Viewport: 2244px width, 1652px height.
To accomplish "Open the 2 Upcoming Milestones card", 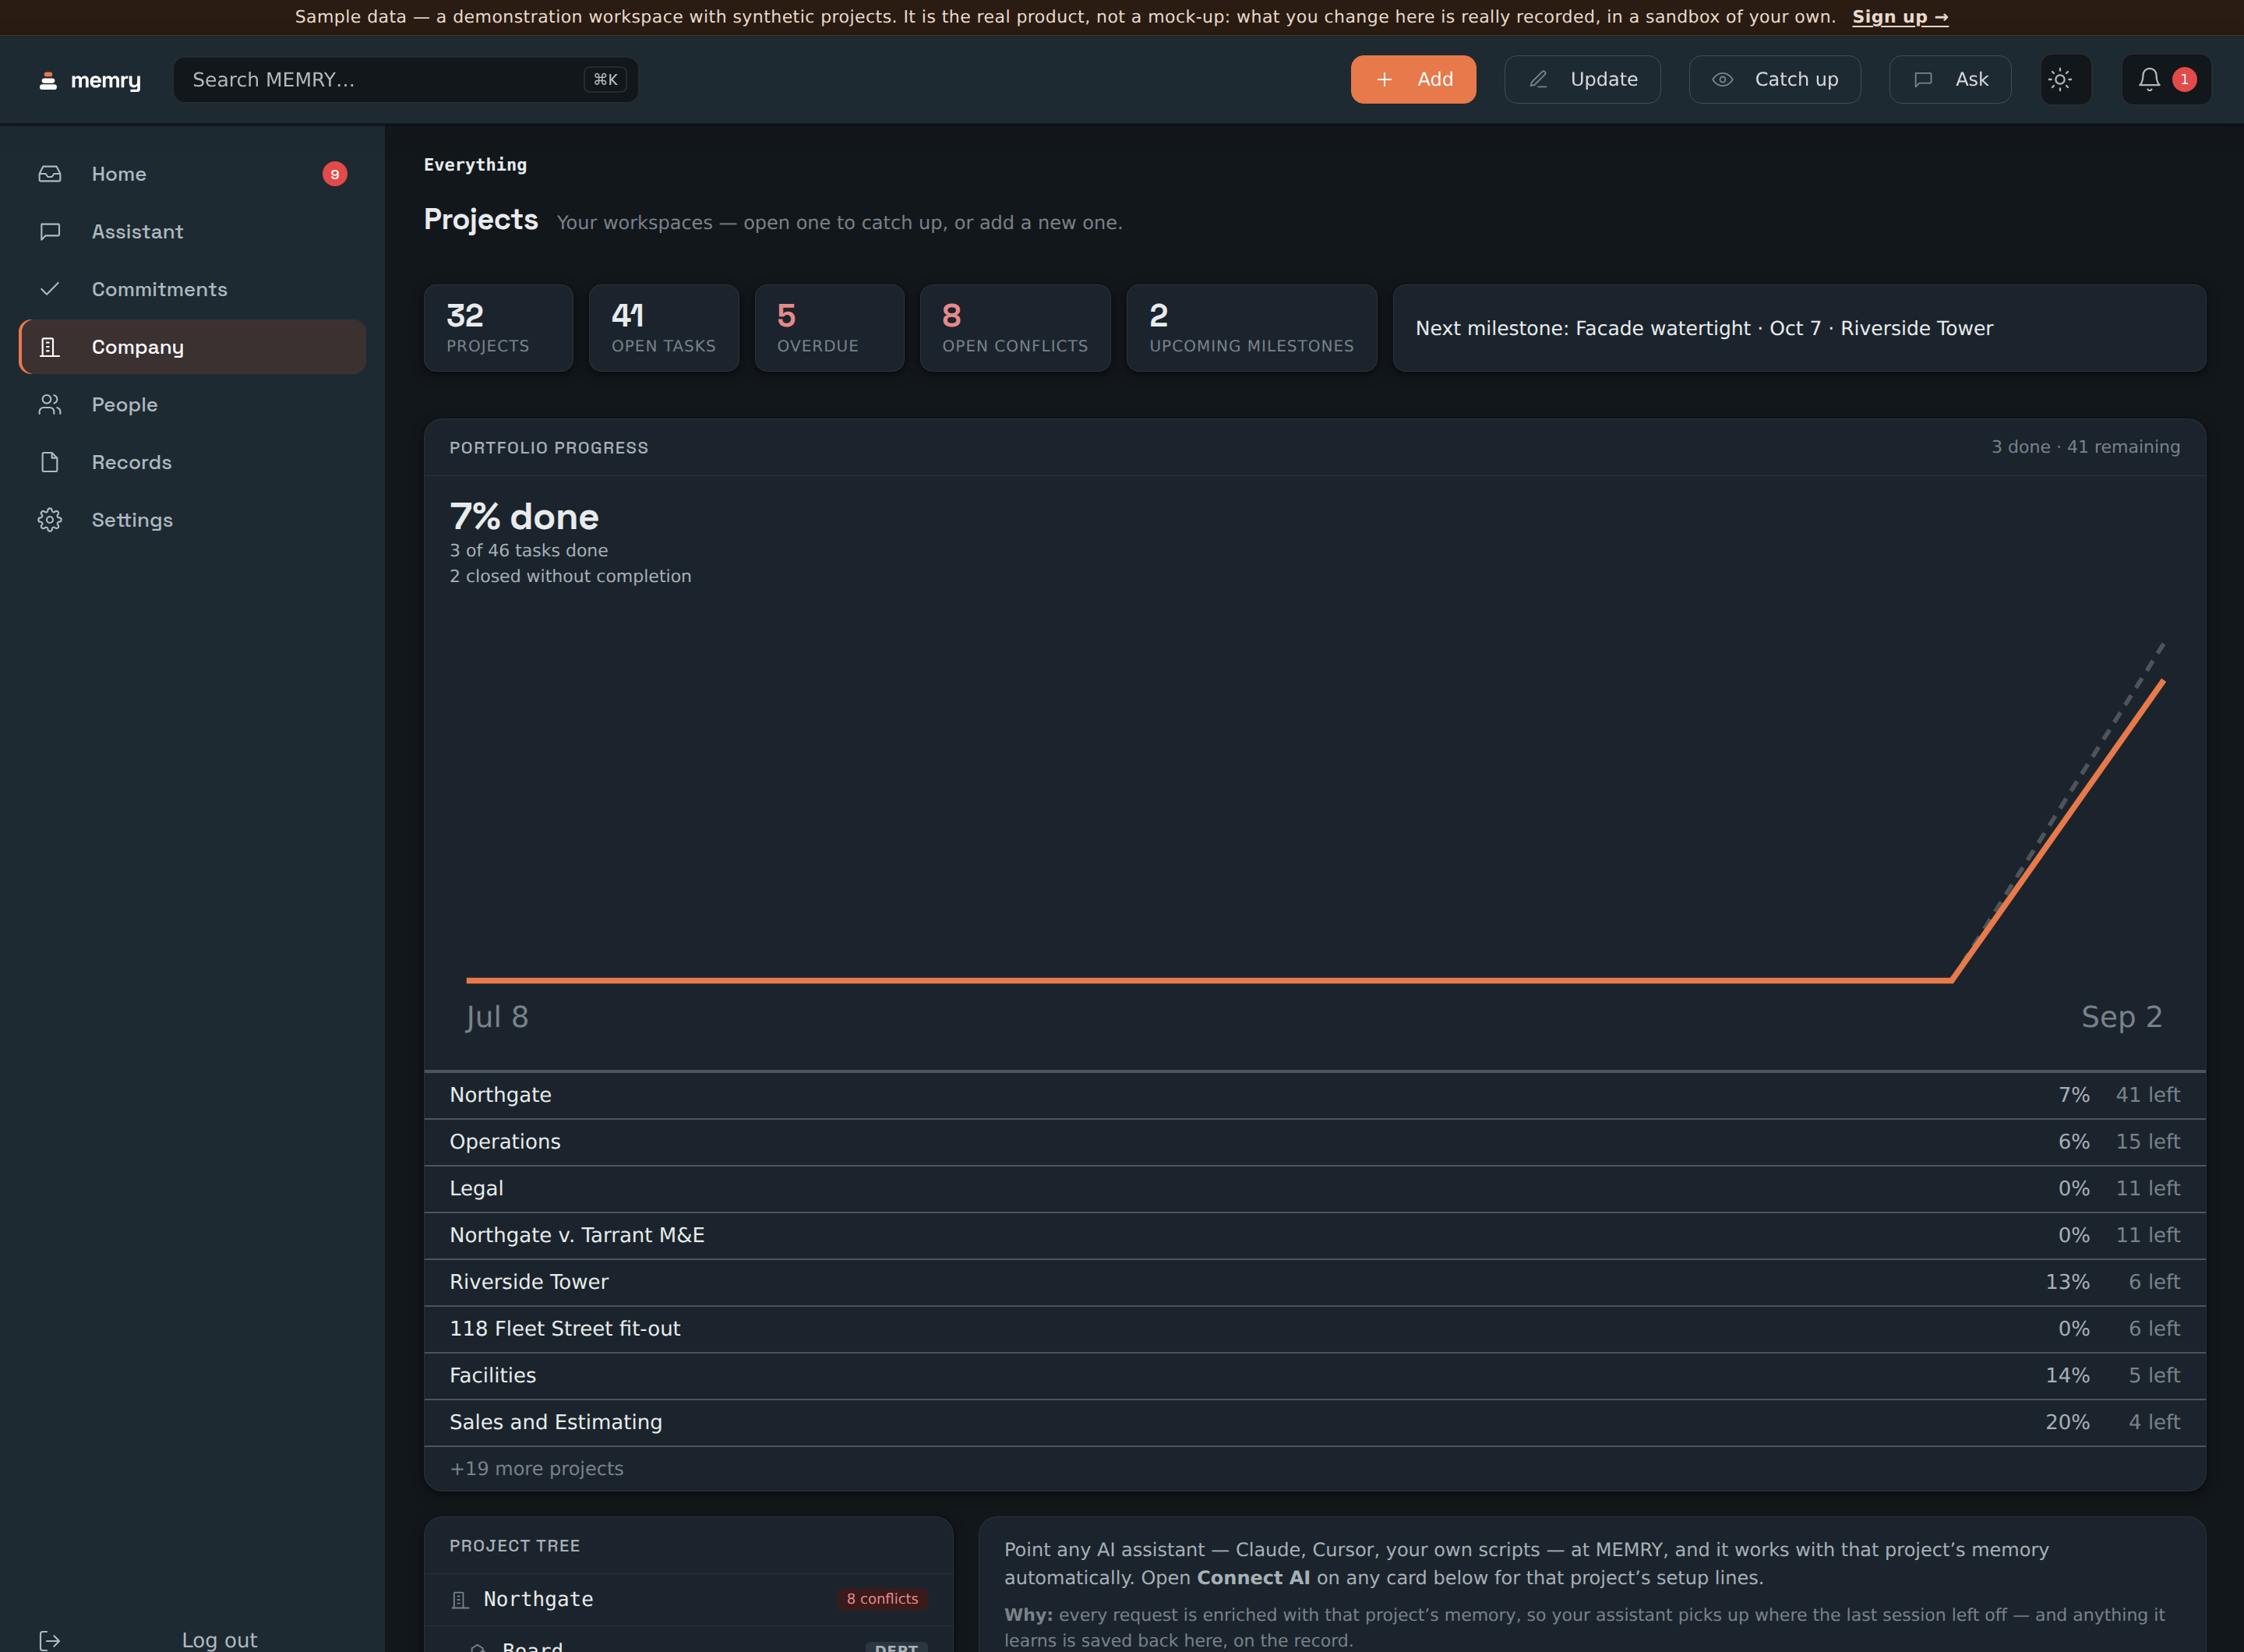I will tap(1252, 328).
